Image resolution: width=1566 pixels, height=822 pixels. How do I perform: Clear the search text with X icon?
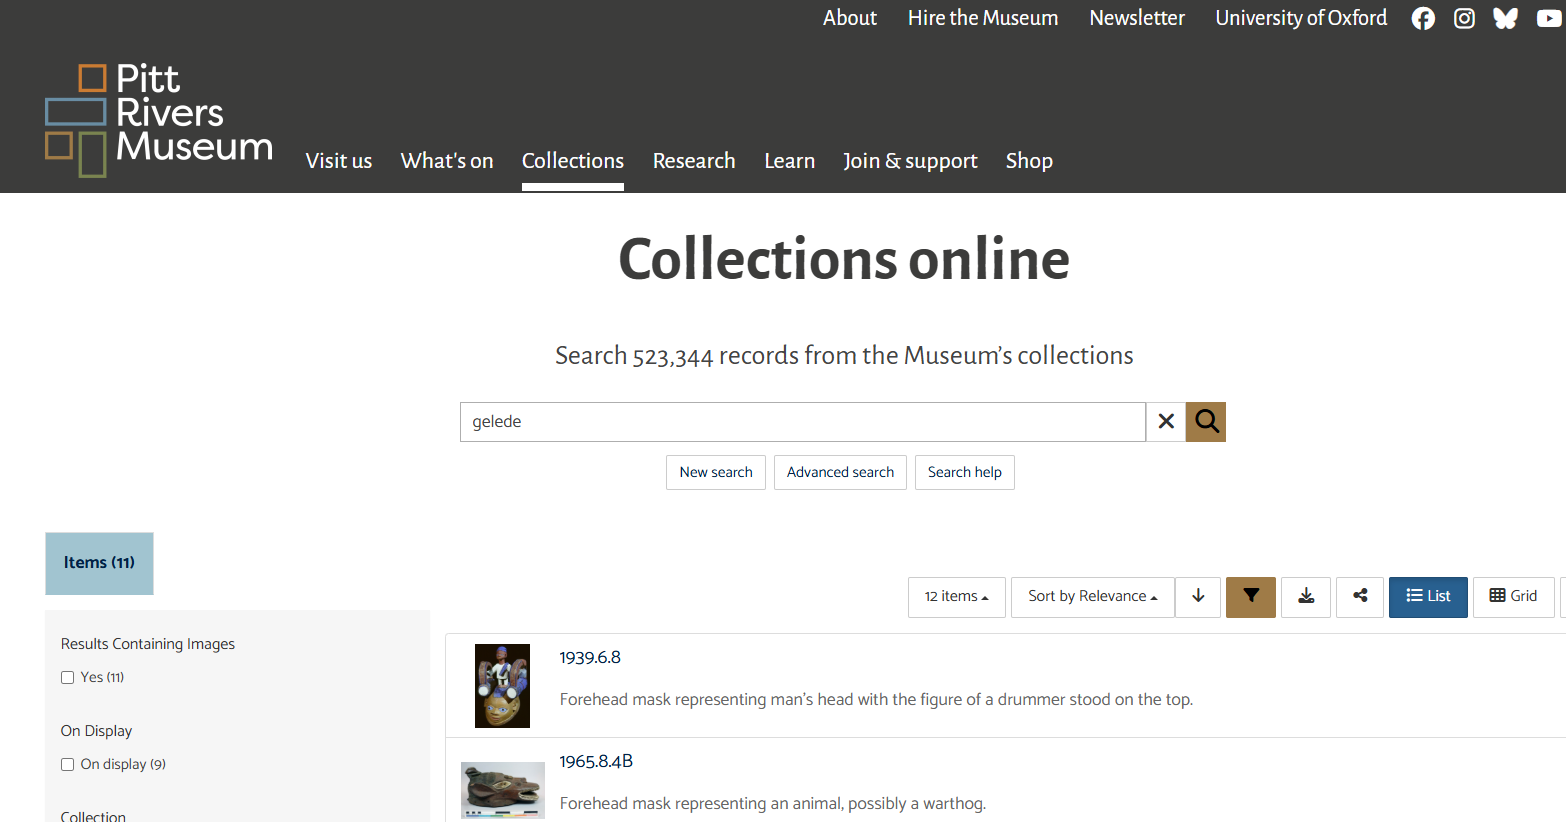(1166, 422)
